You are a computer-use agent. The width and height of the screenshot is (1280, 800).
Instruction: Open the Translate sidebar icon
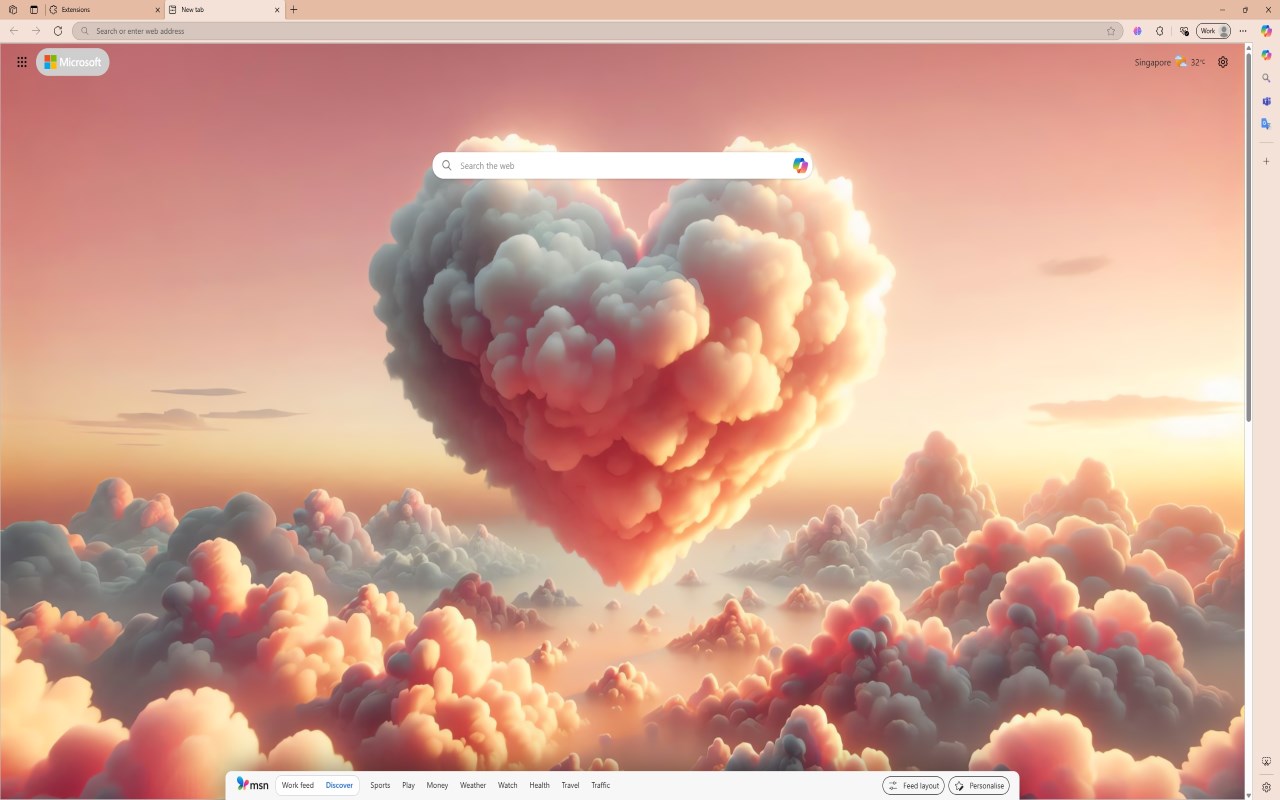1266,124
